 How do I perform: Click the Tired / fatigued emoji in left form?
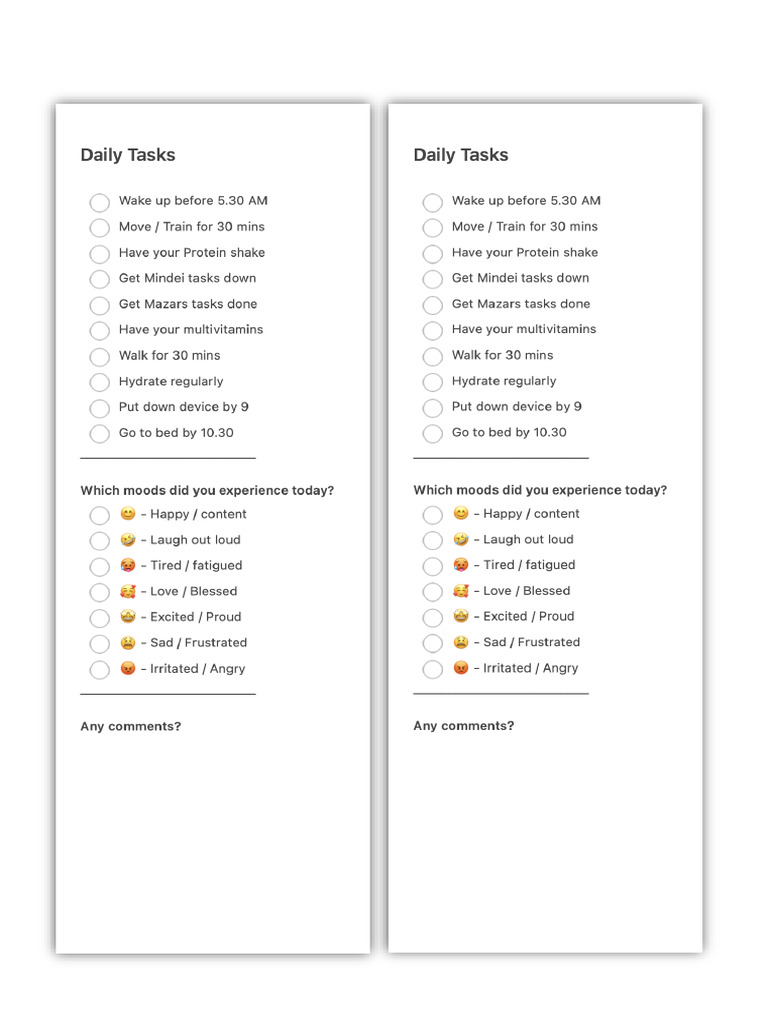(x=128, y=565)
